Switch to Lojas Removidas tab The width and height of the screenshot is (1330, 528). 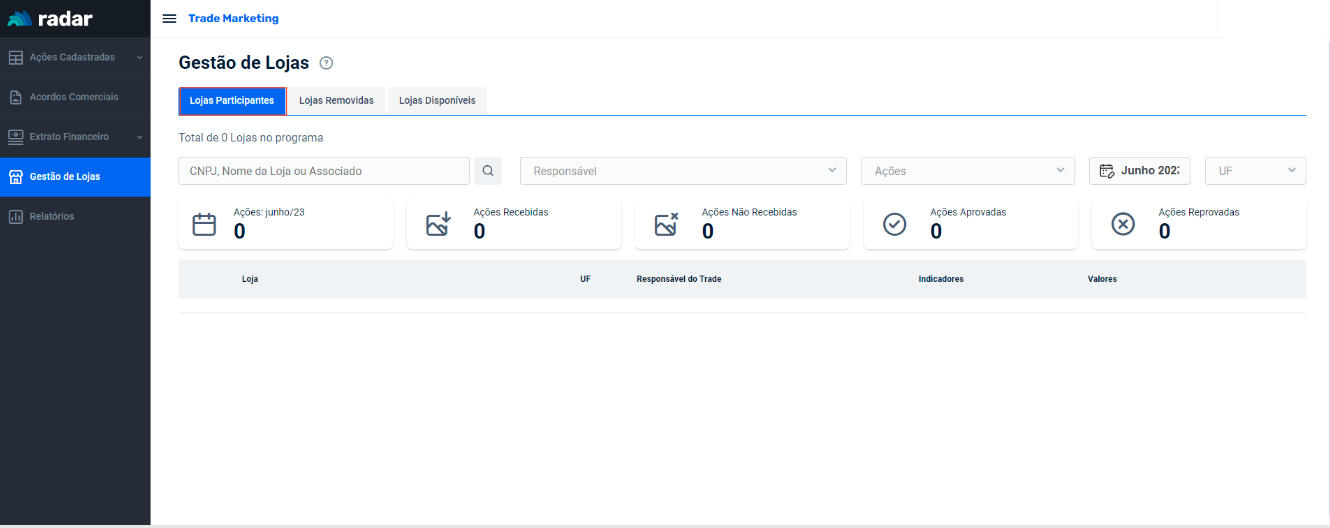tap(336, 101)
